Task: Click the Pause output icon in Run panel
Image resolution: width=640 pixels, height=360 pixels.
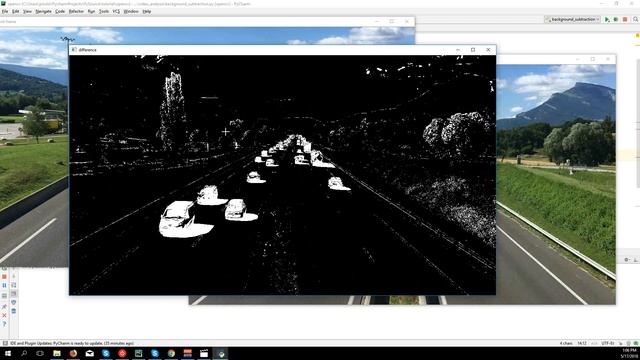Action: 4,285
